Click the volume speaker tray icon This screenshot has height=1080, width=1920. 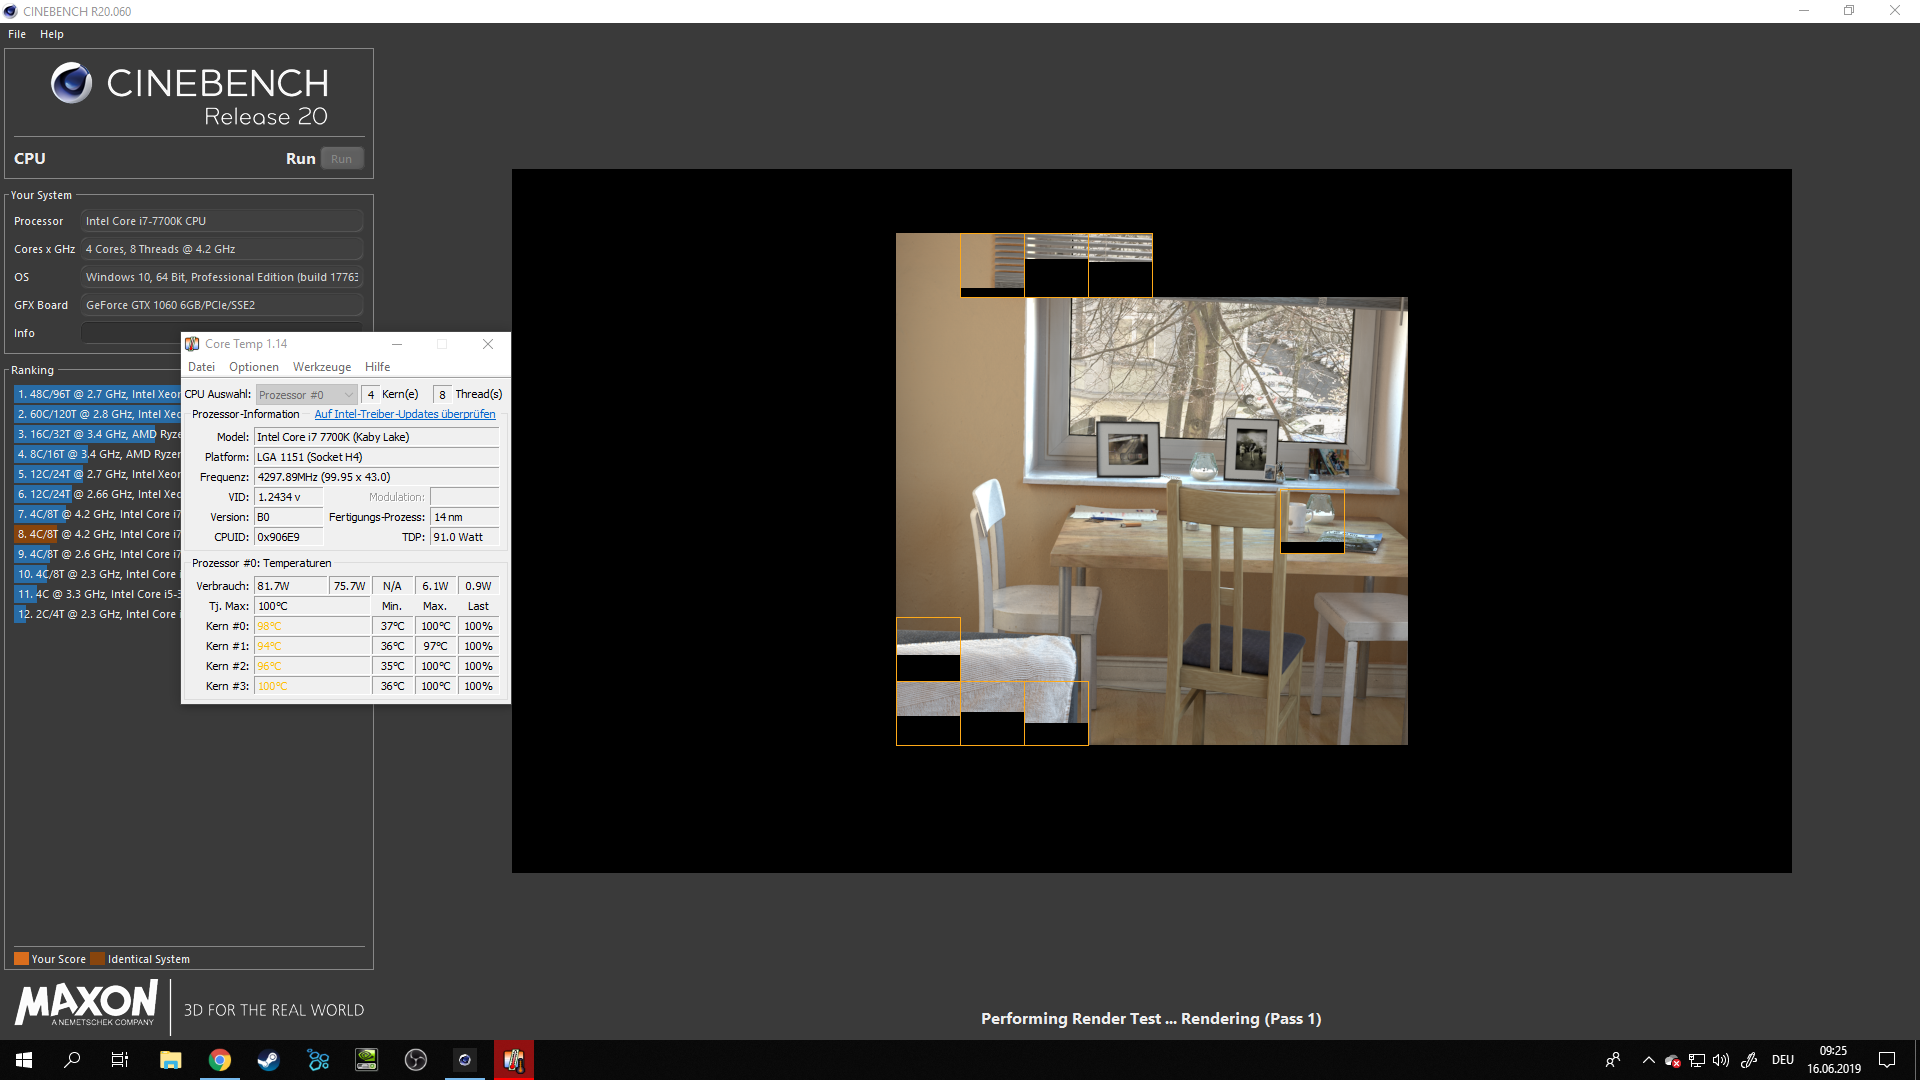[1721, 1060]
